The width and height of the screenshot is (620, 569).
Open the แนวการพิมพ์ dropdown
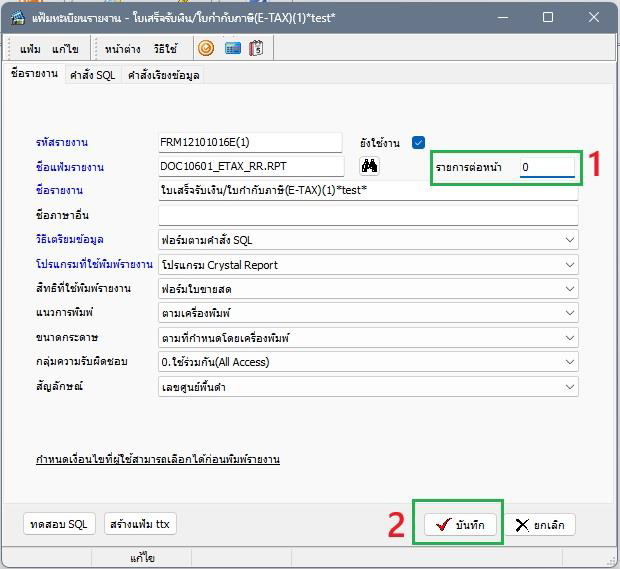click(570, 313)
